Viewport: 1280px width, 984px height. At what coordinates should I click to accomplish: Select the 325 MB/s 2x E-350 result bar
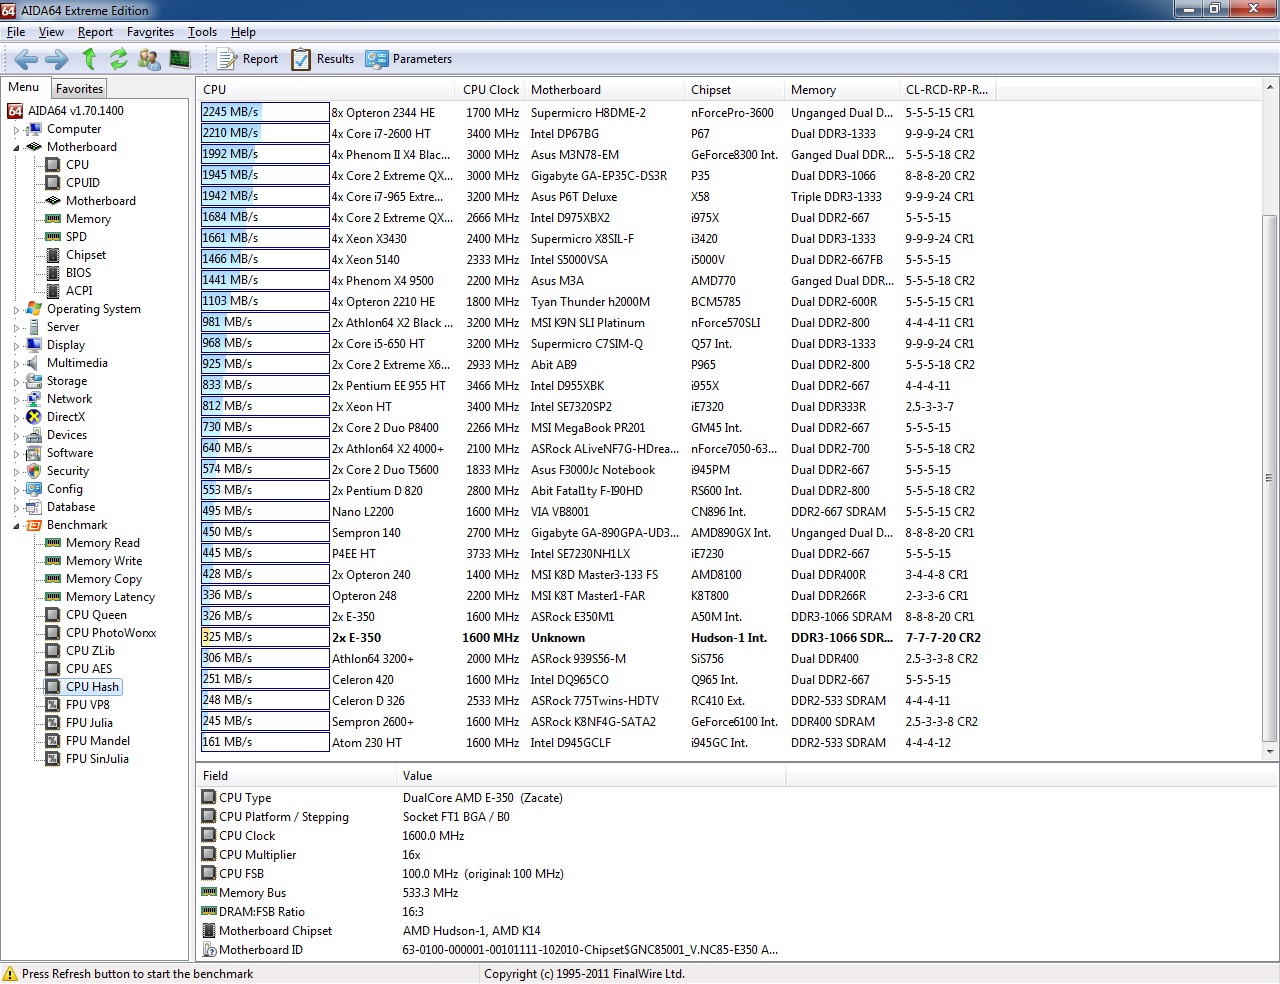tap(265, 637)
